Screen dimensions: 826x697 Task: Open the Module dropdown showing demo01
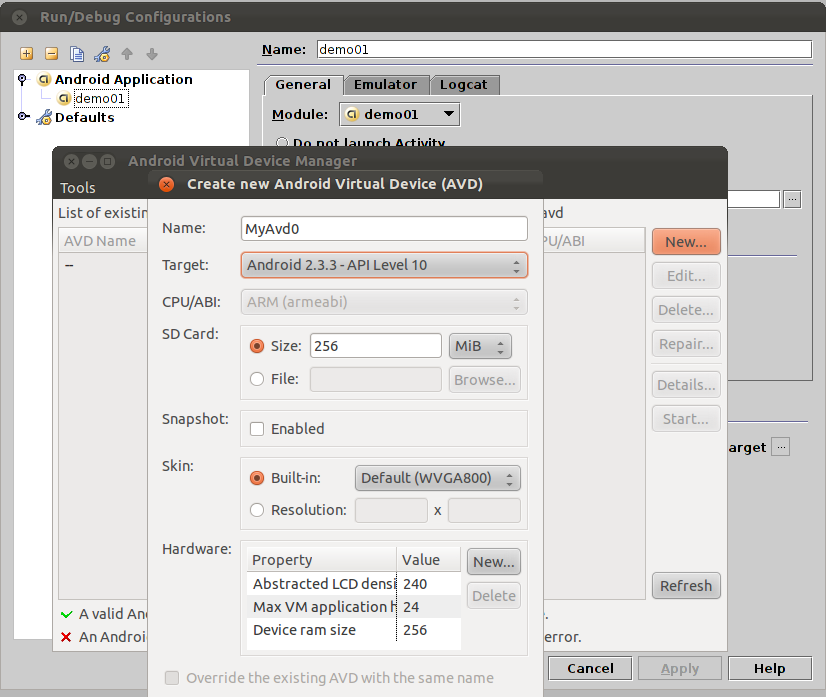click(399, 114)
